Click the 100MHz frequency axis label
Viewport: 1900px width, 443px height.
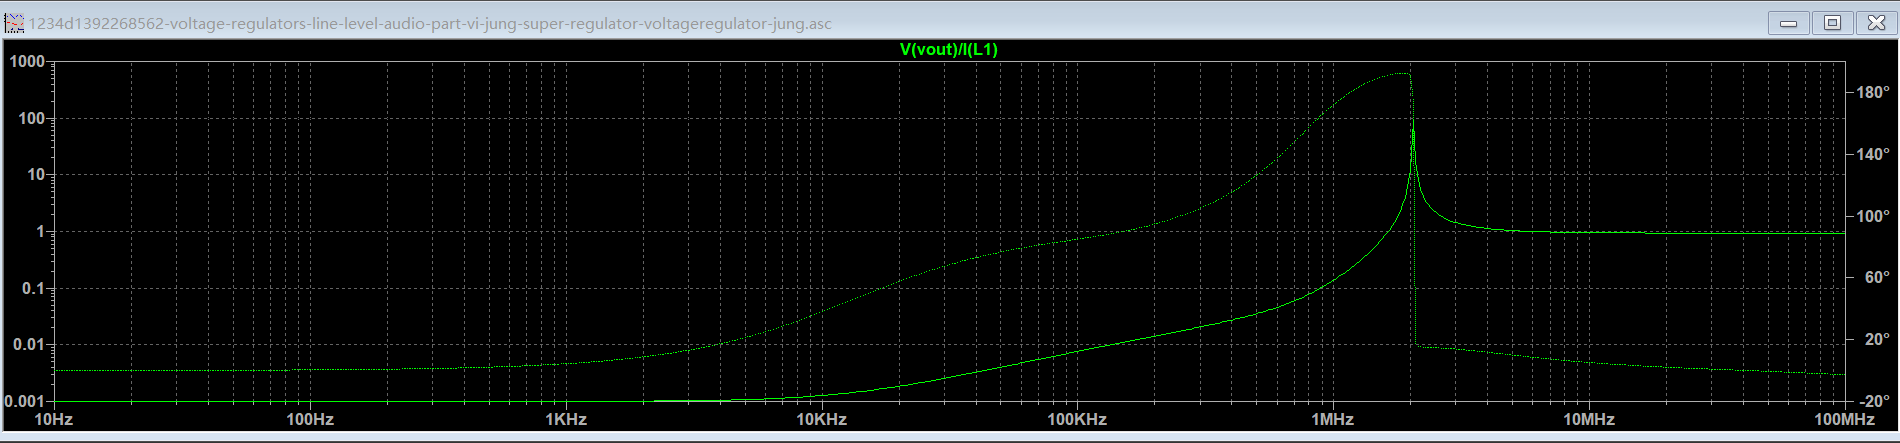tap(1845, 419)
